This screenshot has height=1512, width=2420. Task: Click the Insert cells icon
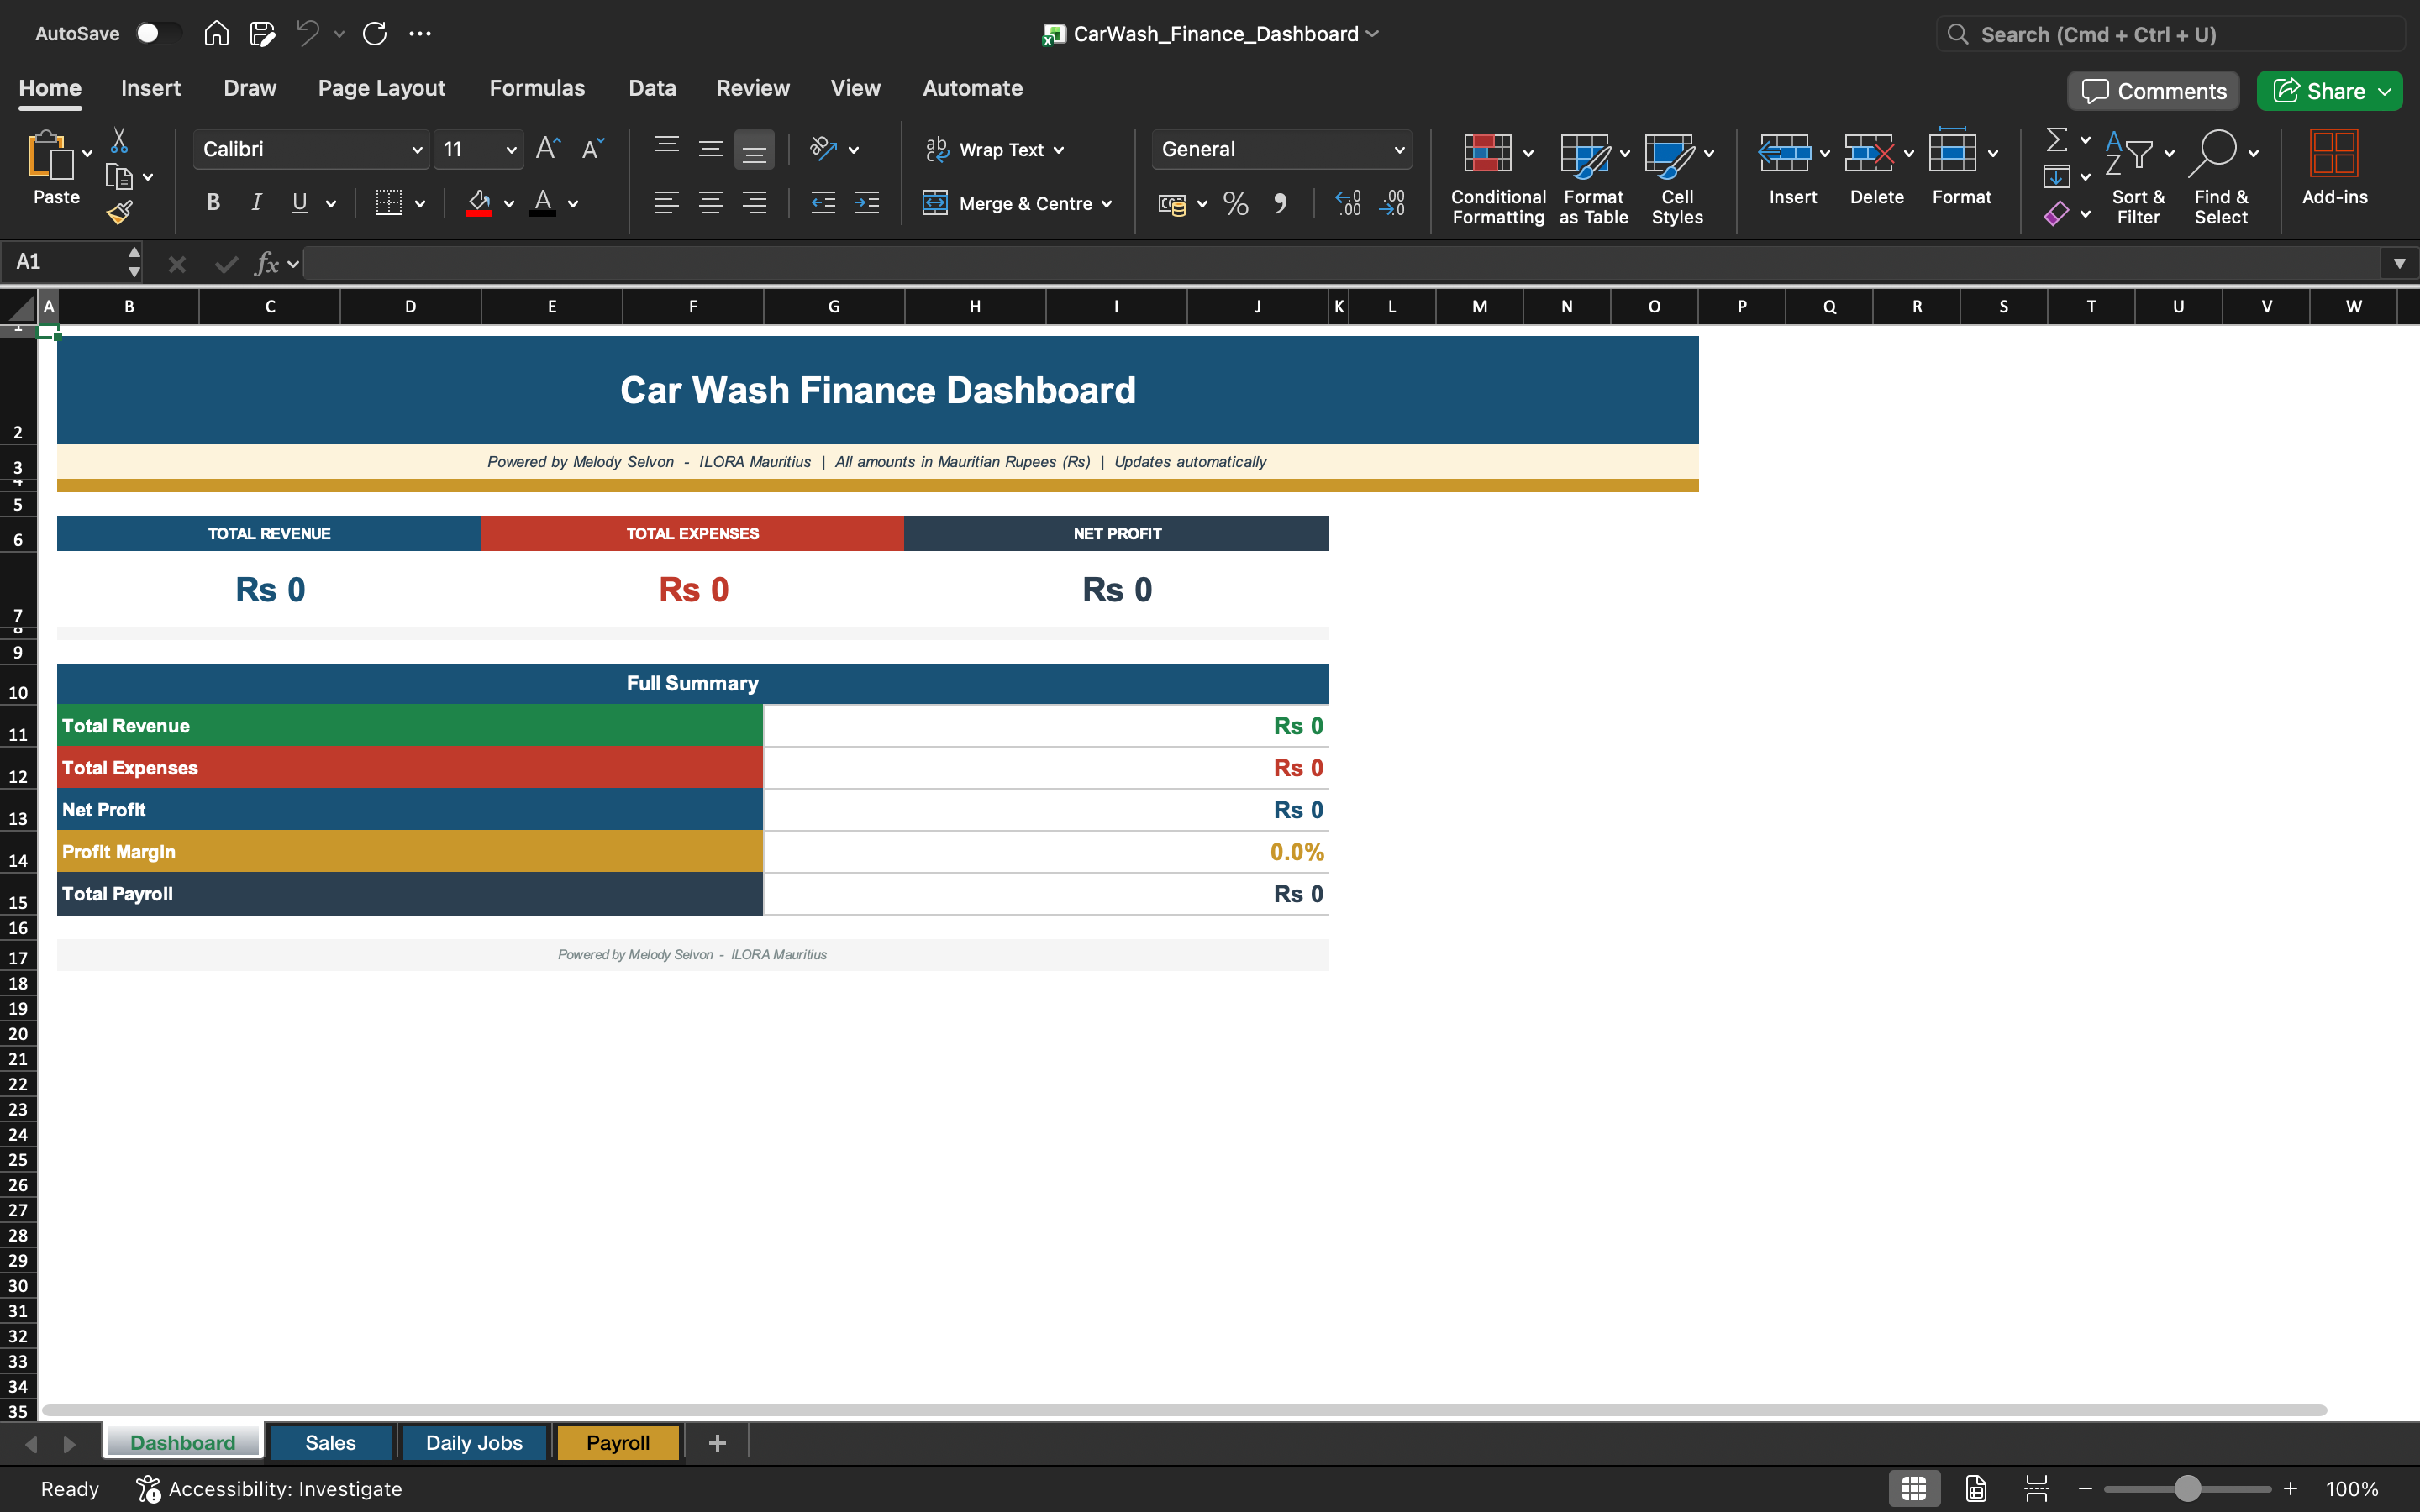[1784, 153]
